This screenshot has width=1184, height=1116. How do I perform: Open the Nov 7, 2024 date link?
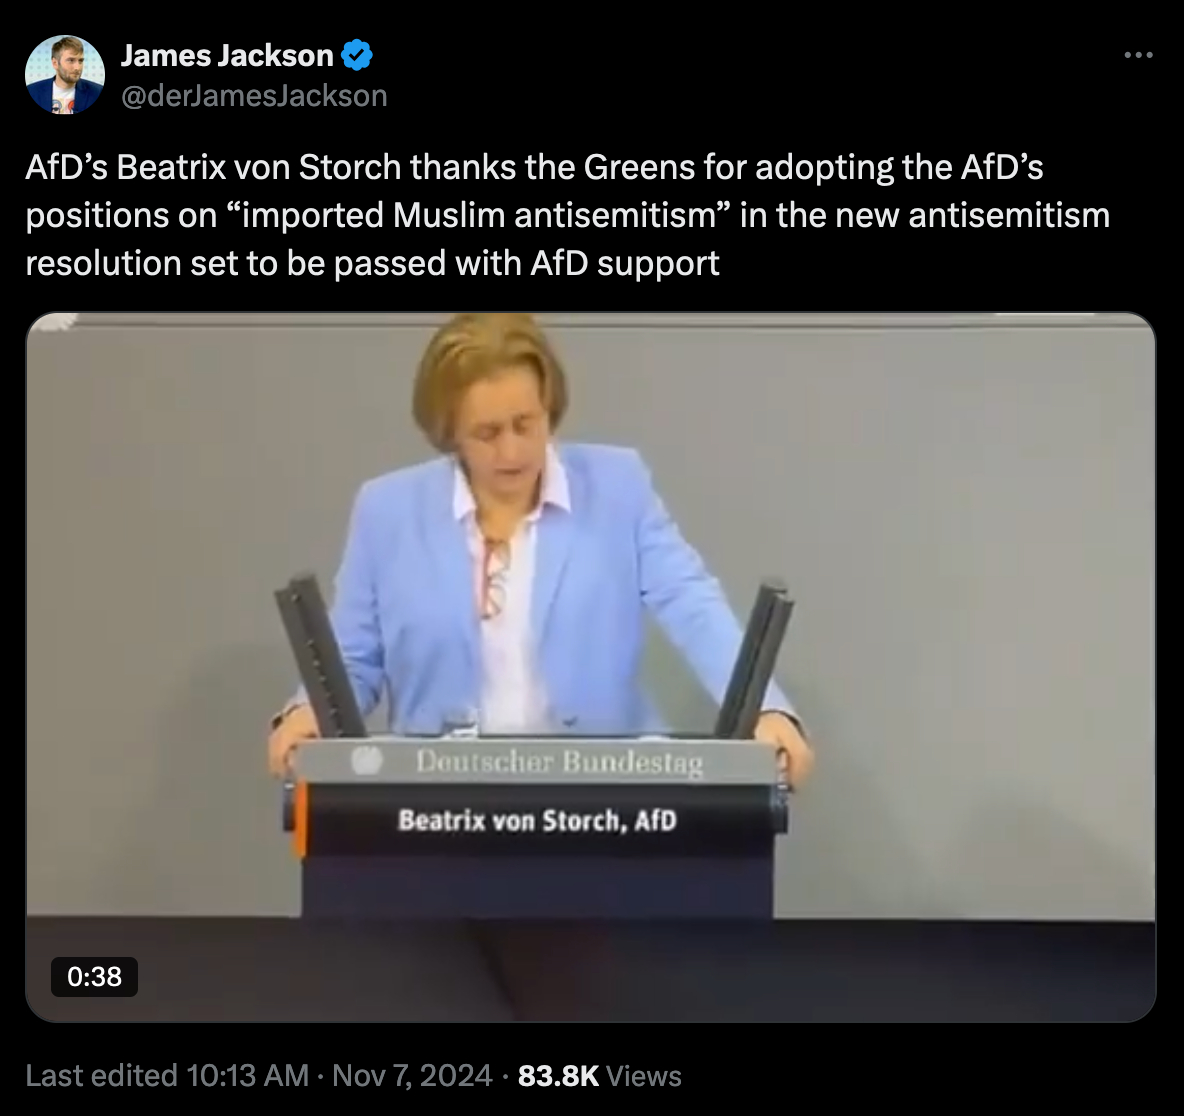coord(412,1075)
